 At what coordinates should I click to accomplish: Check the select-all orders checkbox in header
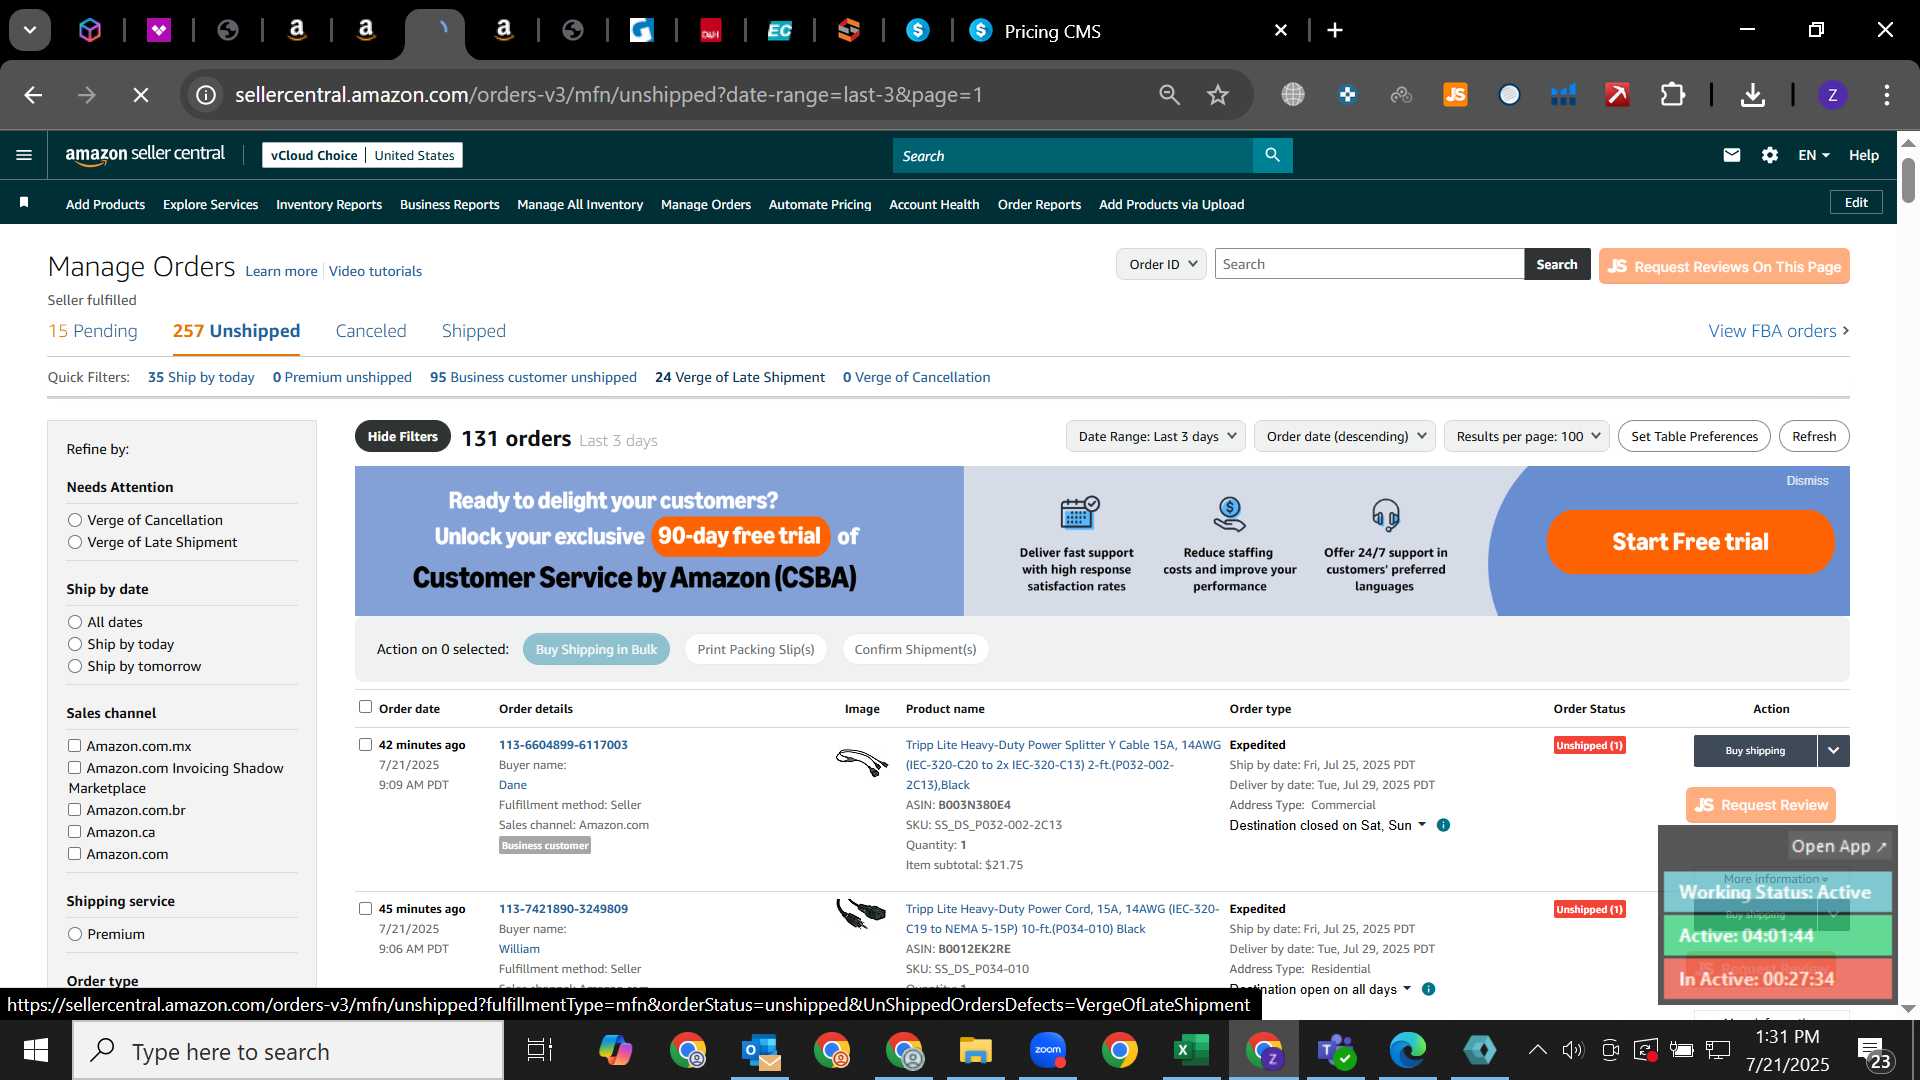365,706
